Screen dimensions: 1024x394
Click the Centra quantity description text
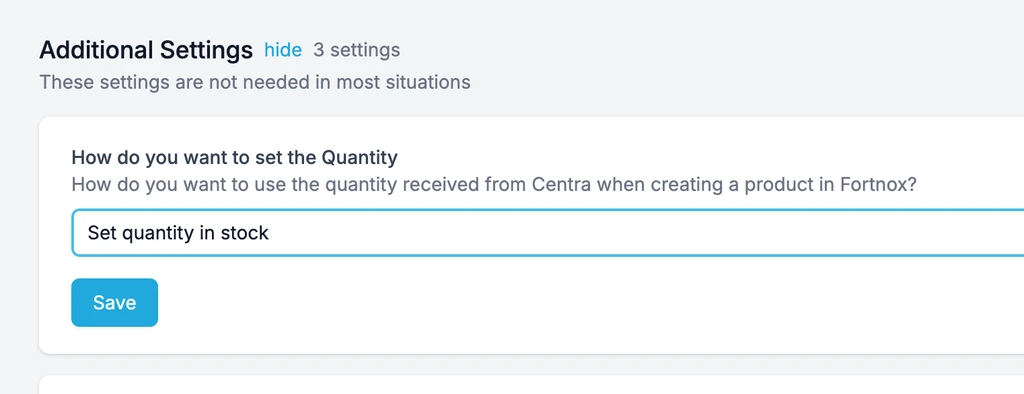[x=494, y=185]
